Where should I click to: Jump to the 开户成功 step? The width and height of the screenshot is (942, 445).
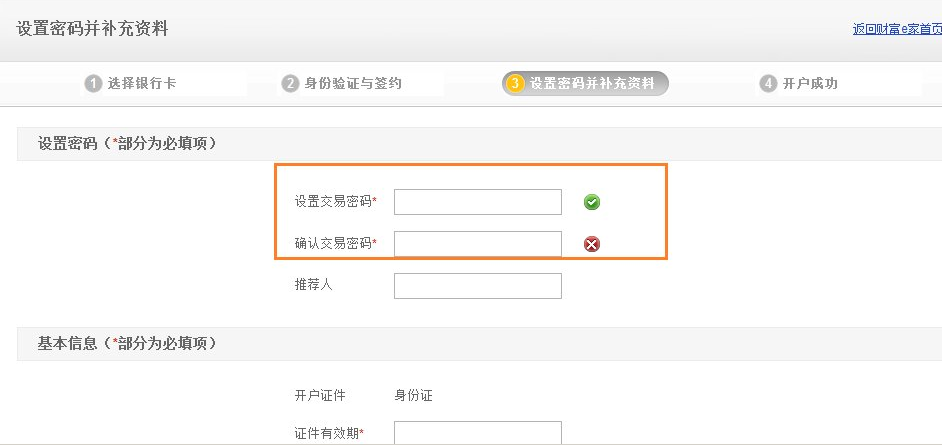[x=810, y=84]
